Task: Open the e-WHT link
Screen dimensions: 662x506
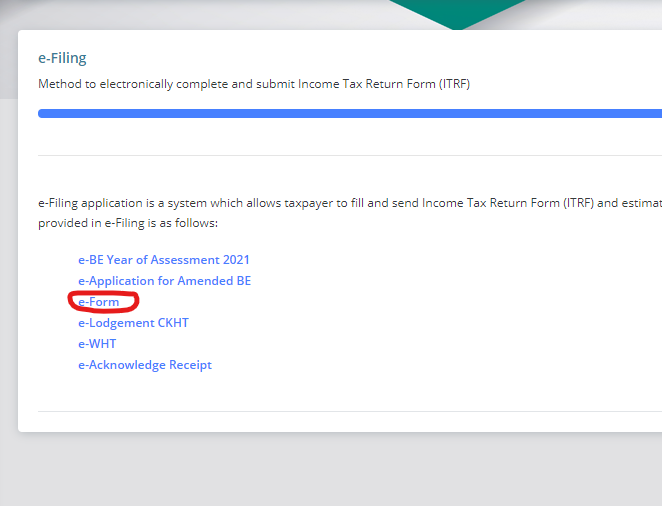Action: (x=97, y=344)
